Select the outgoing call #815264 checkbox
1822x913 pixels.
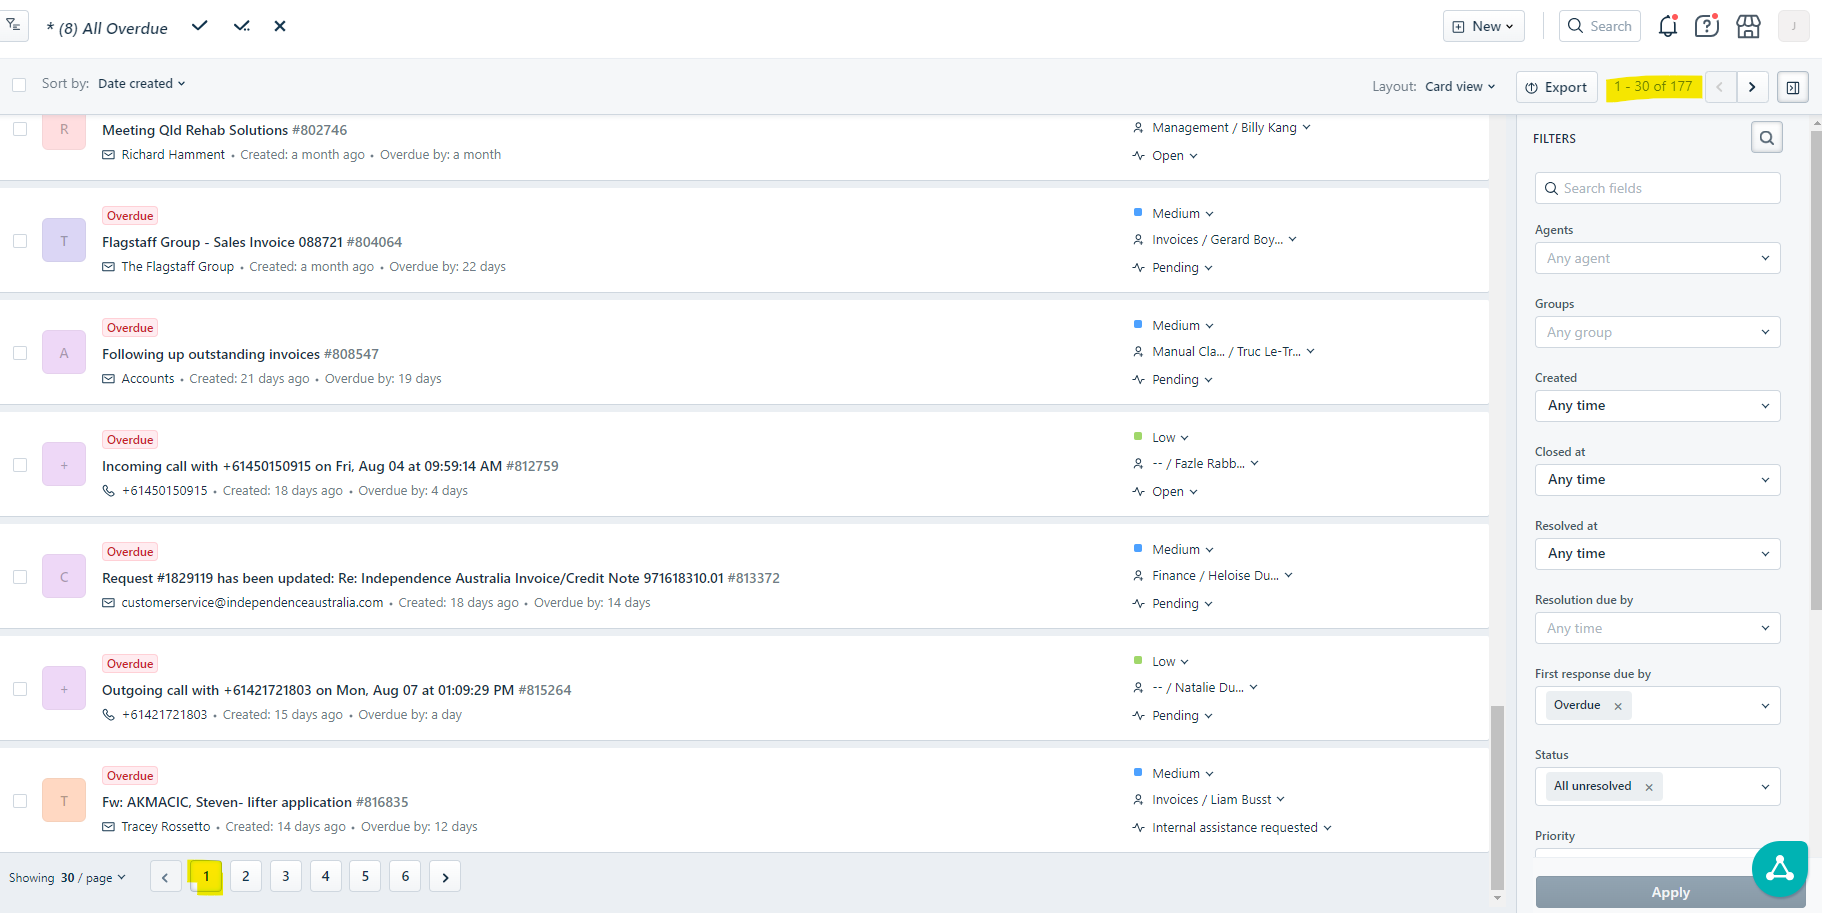coord(19,689)
